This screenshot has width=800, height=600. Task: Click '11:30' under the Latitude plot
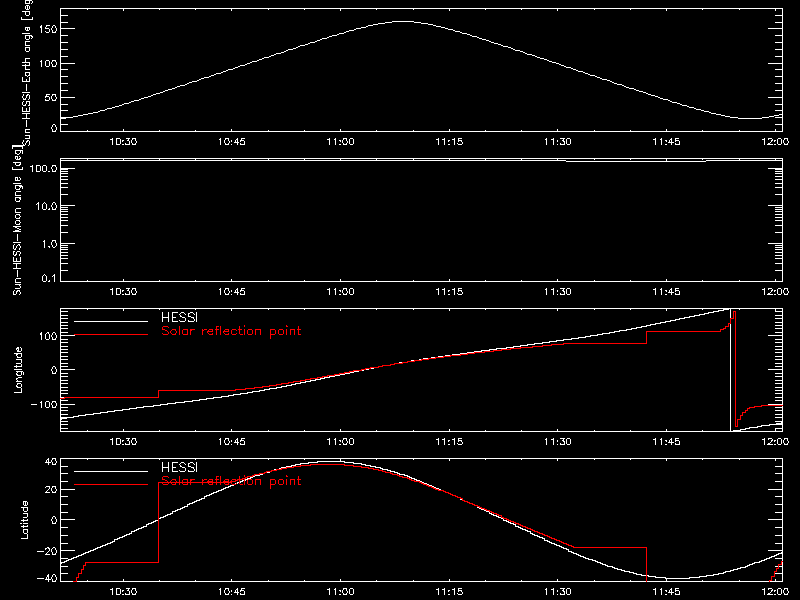[x=558, y=592]
